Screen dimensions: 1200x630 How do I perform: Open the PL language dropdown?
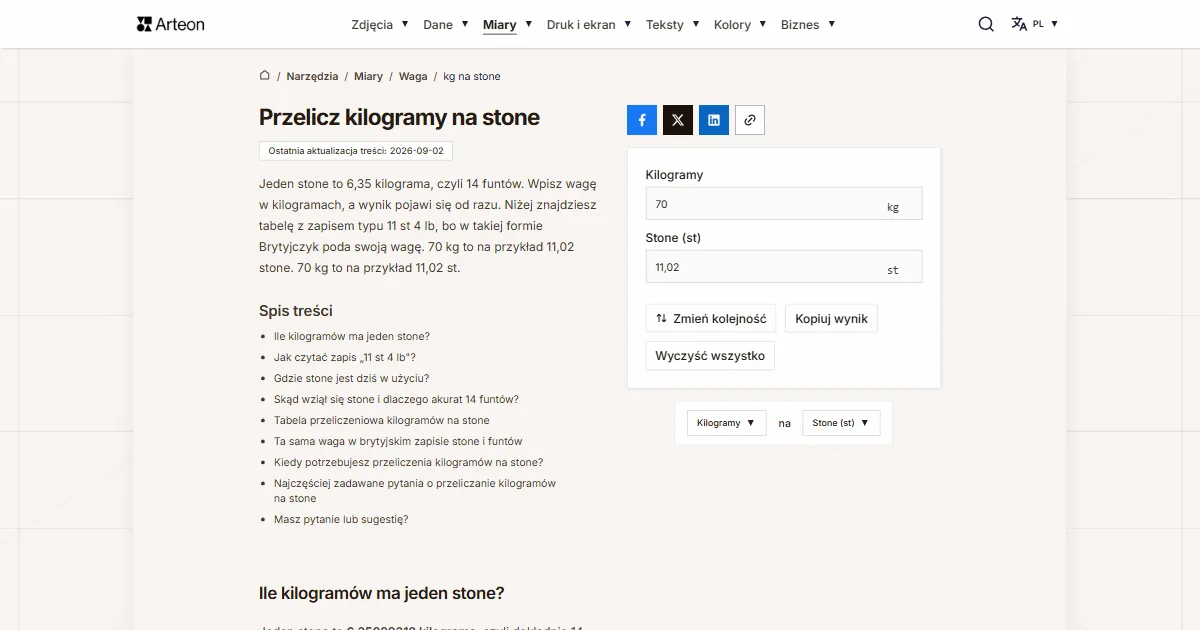point(1045,24)
